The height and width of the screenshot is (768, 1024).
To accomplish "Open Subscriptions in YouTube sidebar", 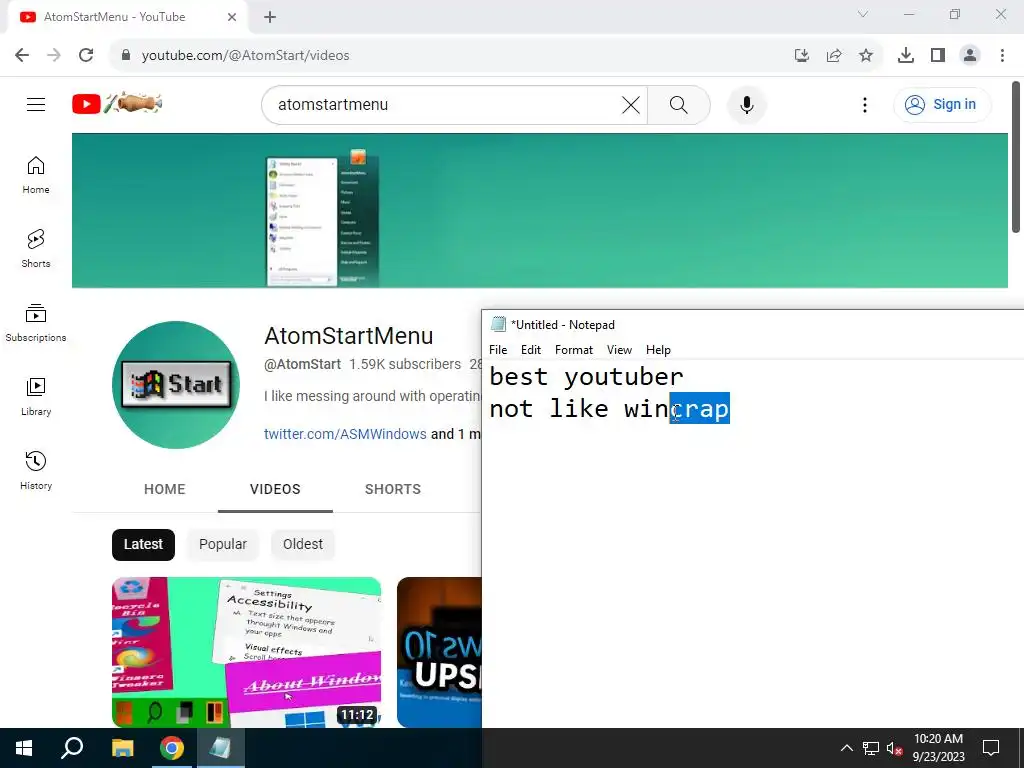I will 36,323.
